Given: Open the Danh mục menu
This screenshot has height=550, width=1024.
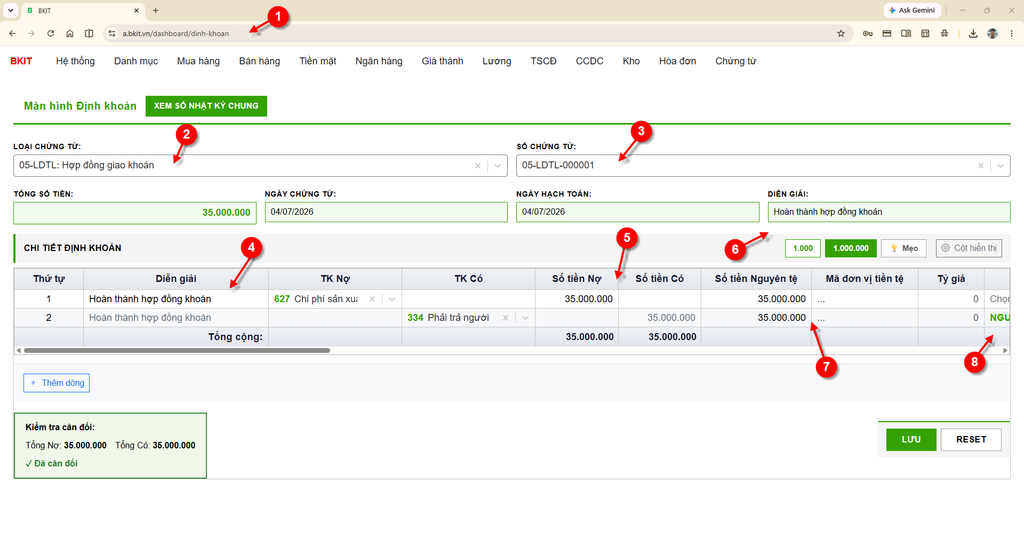Looking at the screenshot, I should coord(136,61).
